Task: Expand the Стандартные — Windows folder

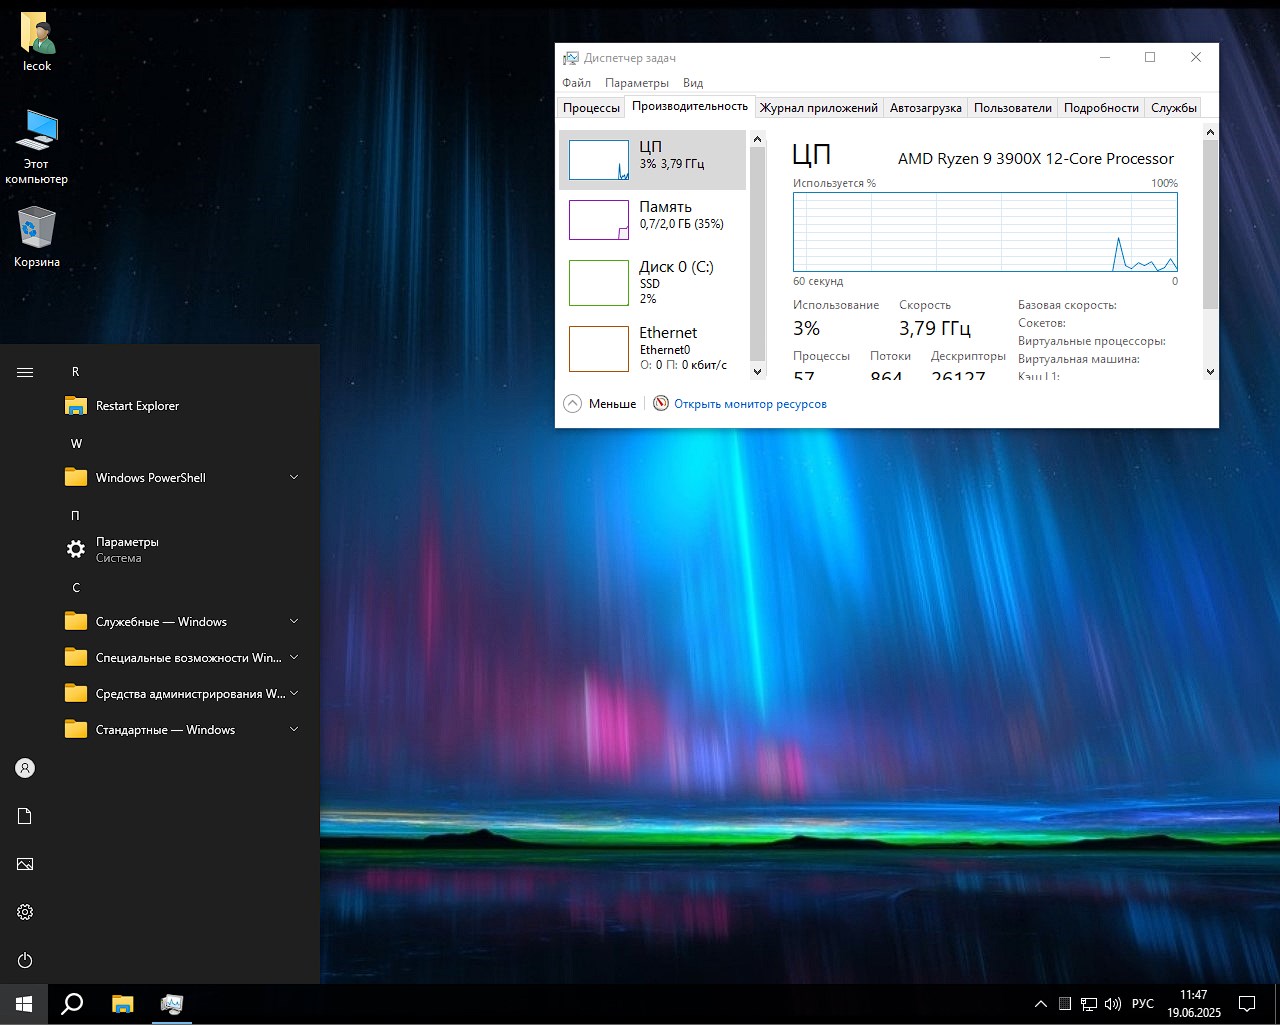Action: (294, 730)
